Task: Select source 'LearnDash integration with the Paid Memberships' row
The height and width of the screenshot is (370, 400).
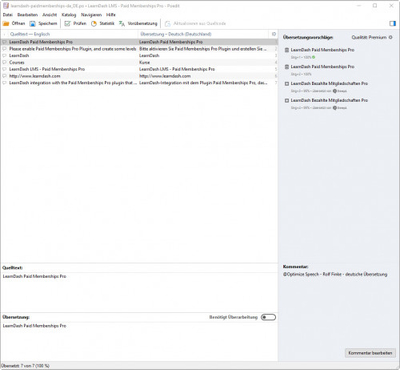Action: (x=73, y=83)
